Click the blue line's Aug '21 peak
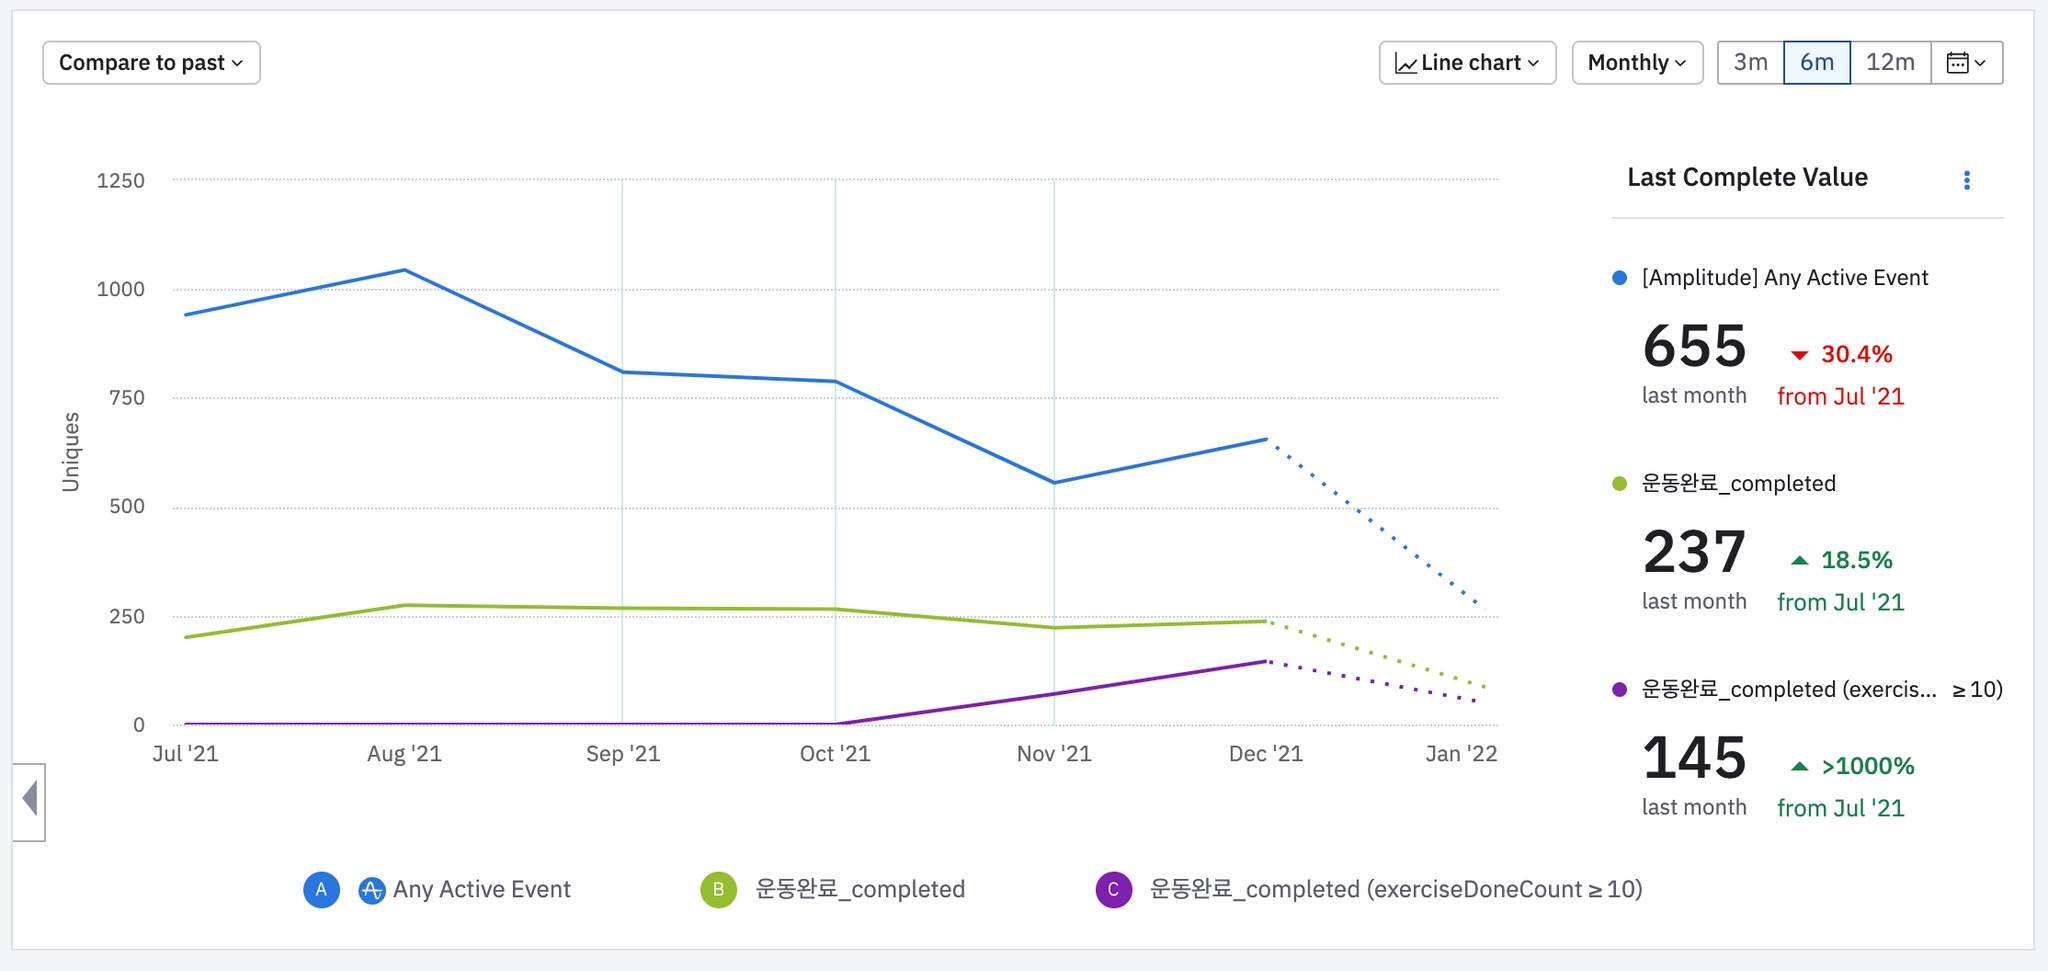 tap(404, 270)
